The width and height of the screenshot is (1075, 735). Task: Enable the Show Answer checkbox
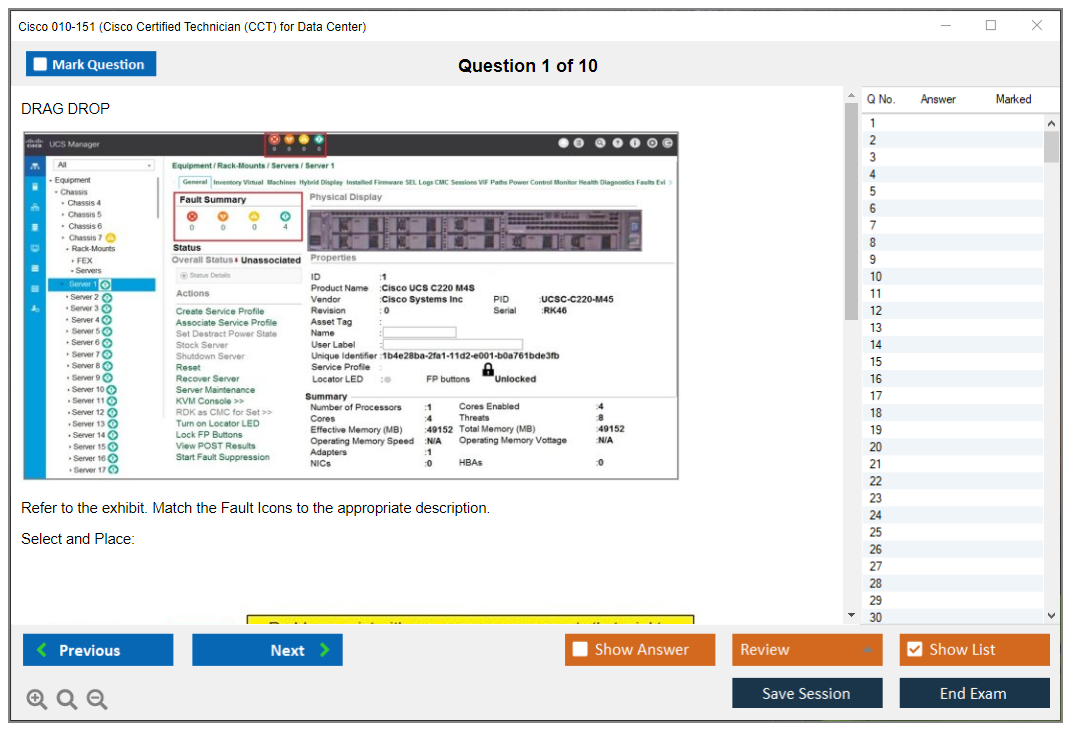580,650
